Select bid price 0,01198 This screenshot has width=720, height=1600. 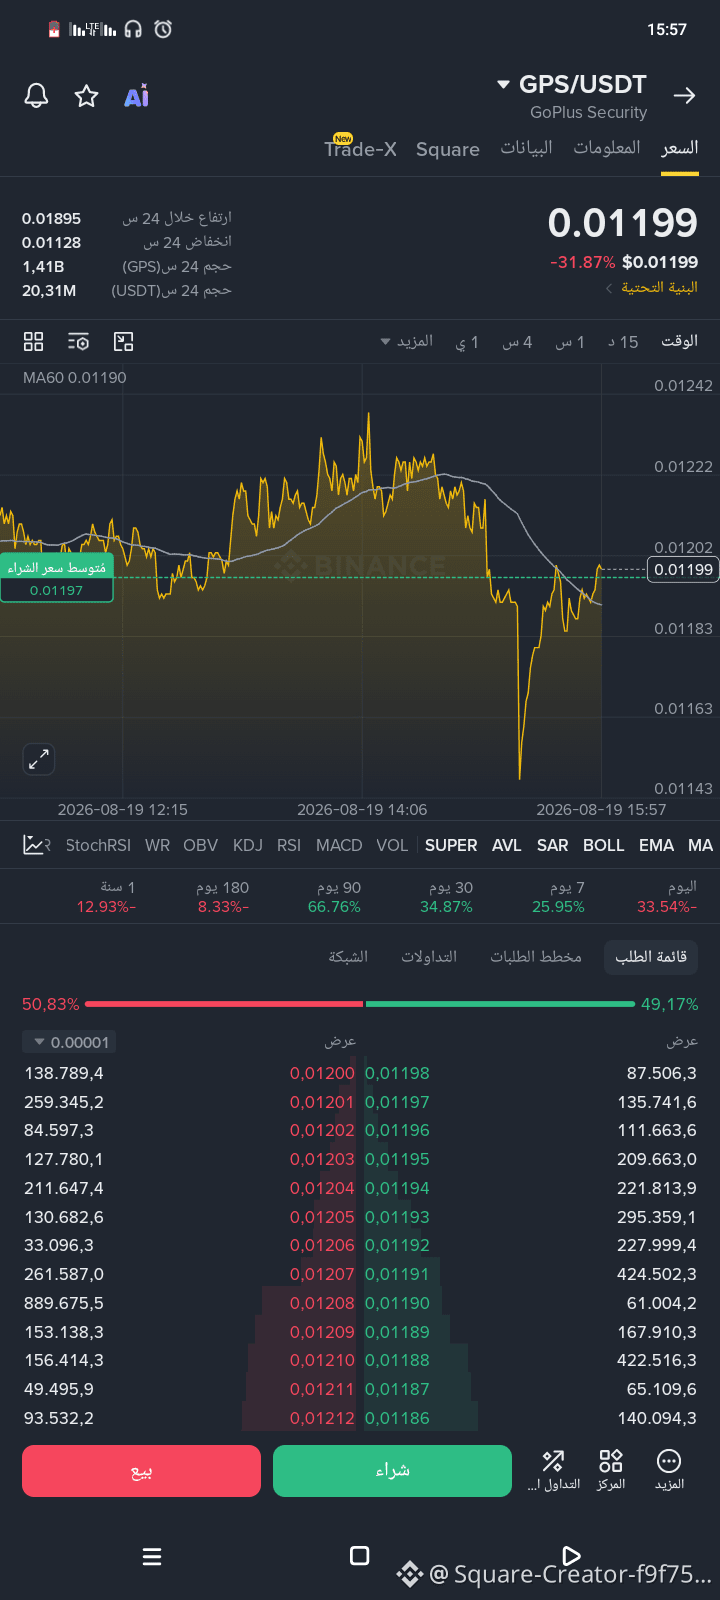(x=397, y=1073)
